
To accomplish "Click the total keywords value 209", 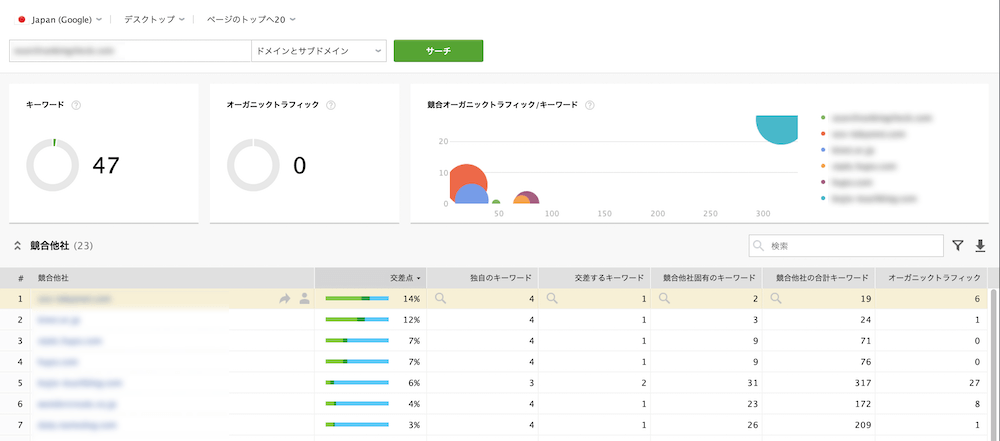I will (861, 424).
